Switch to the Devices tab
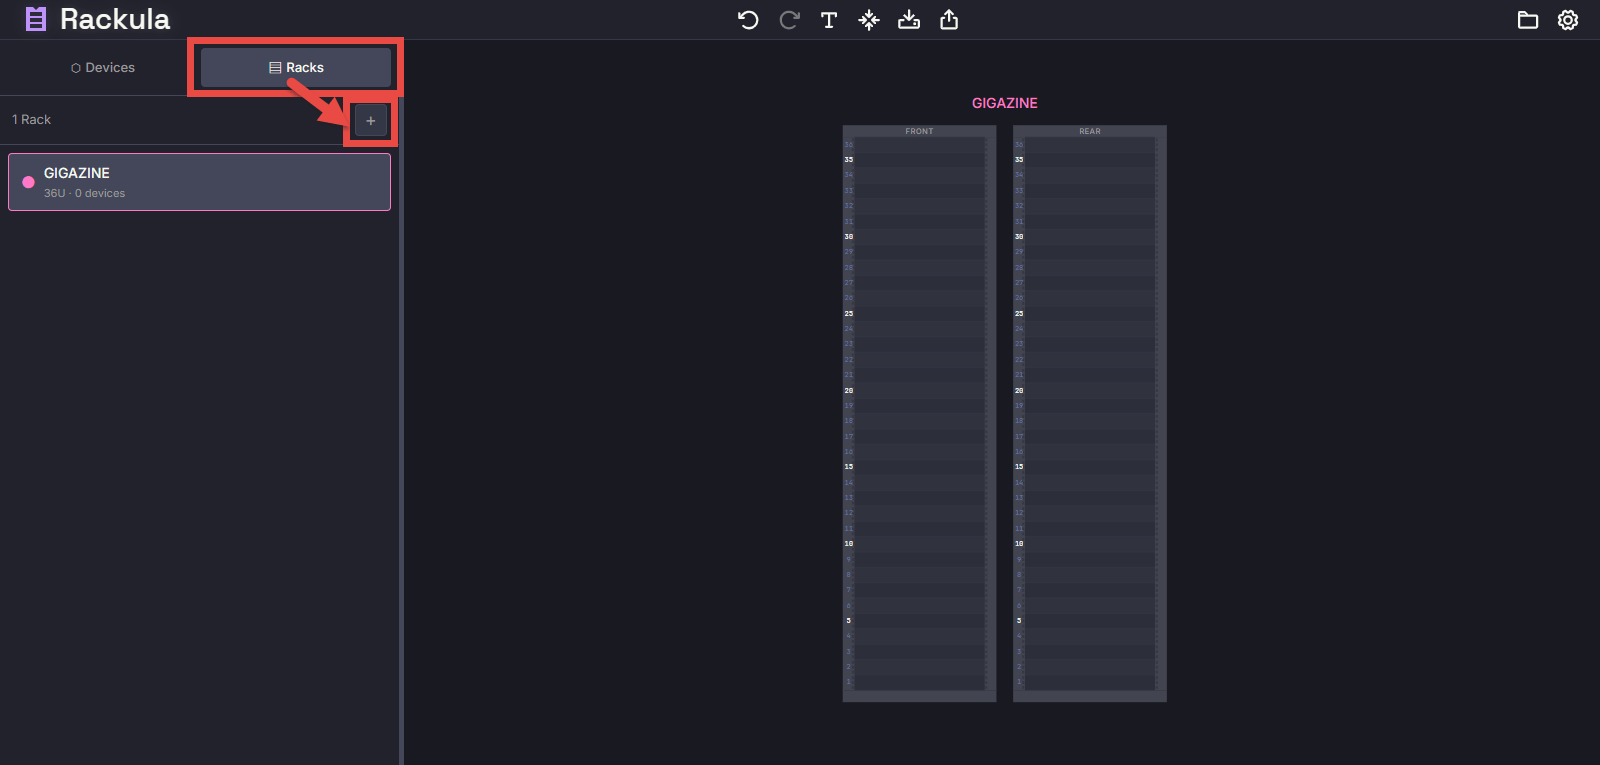The width and height of the screenshot is (1600, 765). tap(103, 68)
